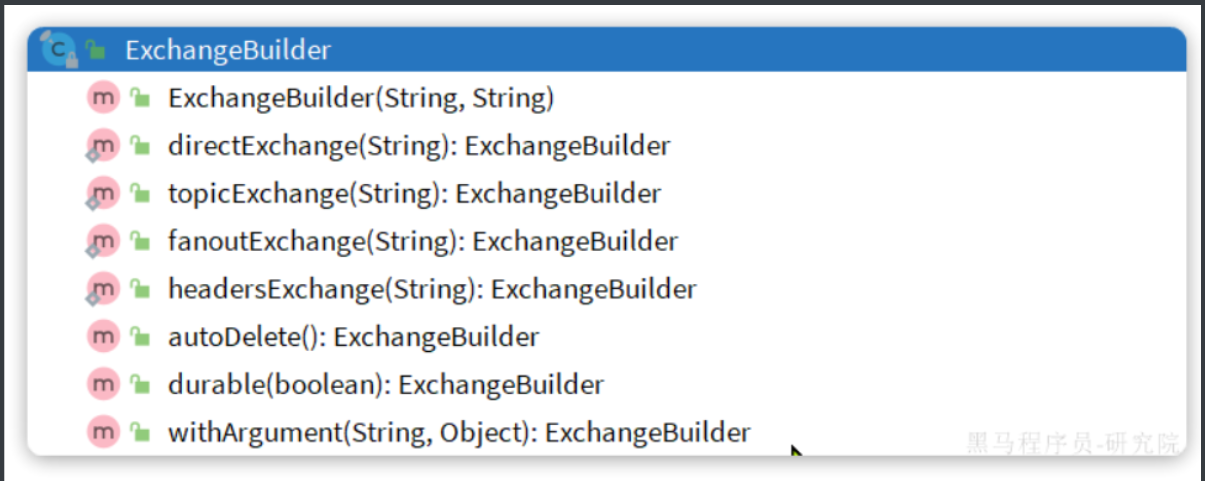Click the method icon next to headersExchange
Viewport: 1205px width, 481px height.
[102, 289]
